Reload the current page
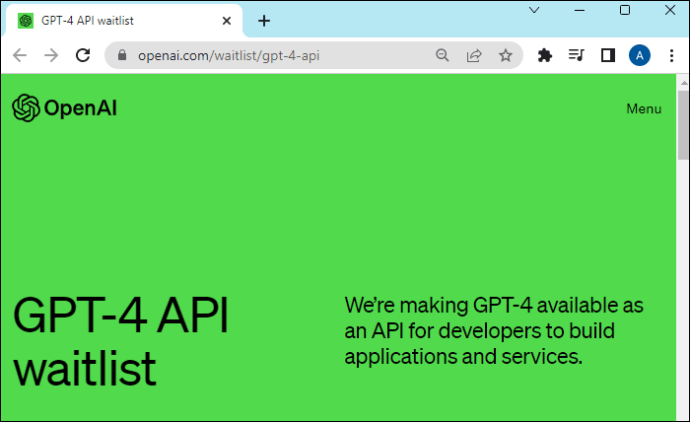 83,55
